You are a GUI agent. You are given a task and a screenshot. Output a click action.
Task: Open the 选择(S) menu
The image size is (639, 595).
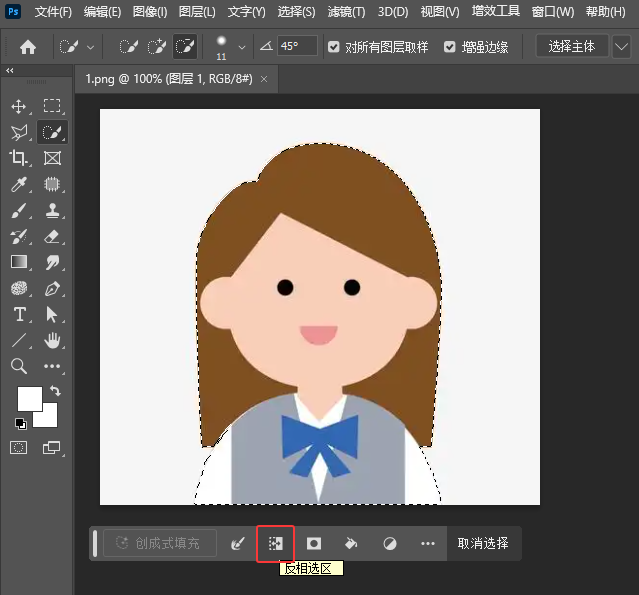coord(296,12)
